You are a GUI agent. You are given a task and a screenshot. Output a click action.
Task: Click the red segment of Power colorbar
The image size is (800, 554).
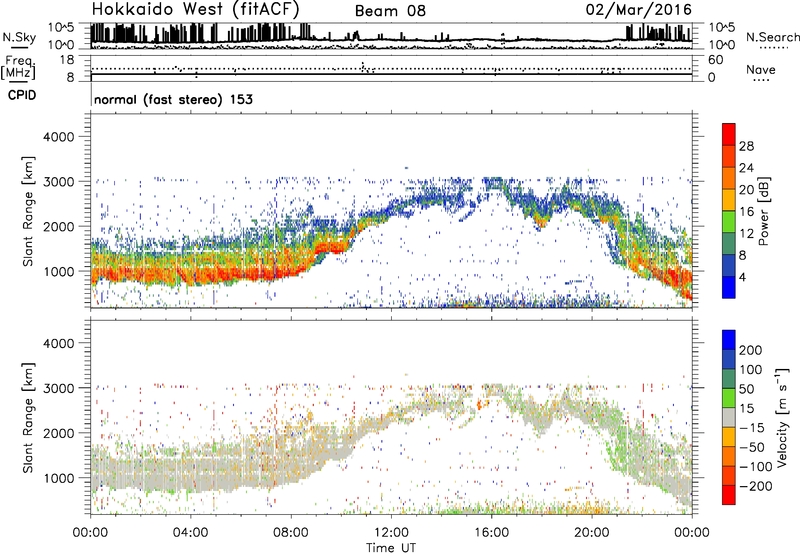click(x=729, y=135)
